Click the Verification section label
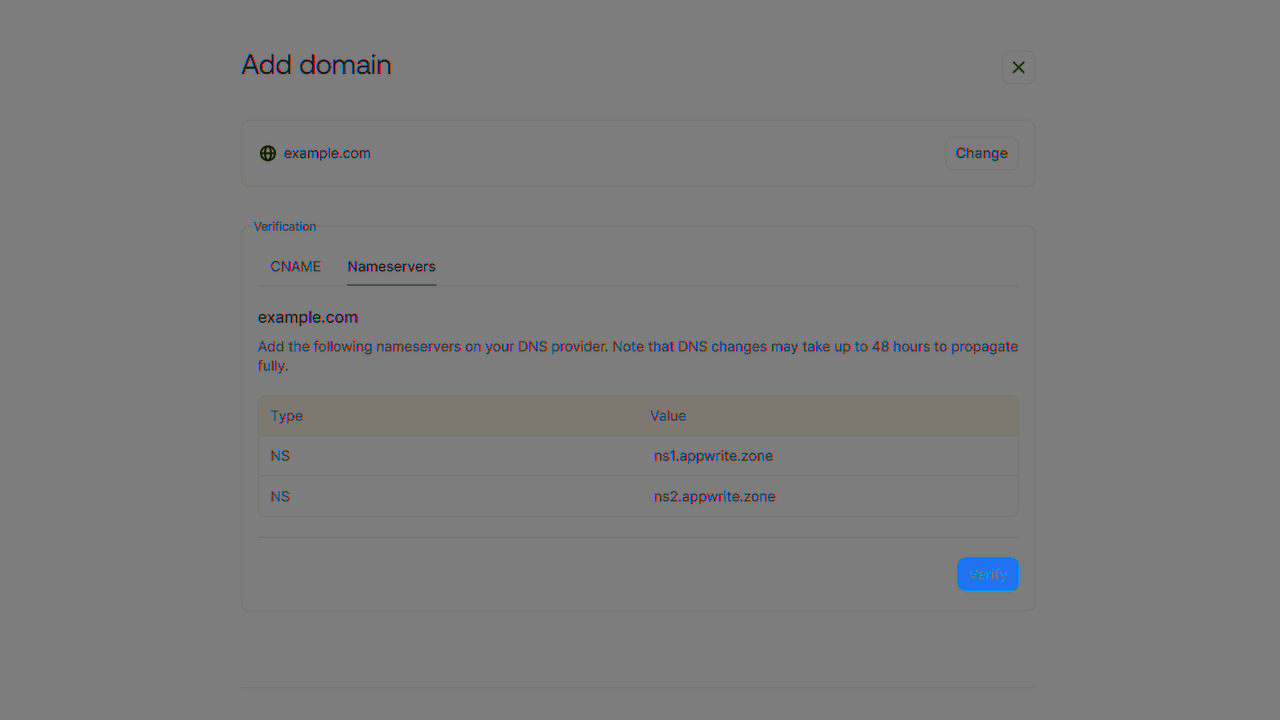Viewport: 1280px width, 720px height. (284, 226)
